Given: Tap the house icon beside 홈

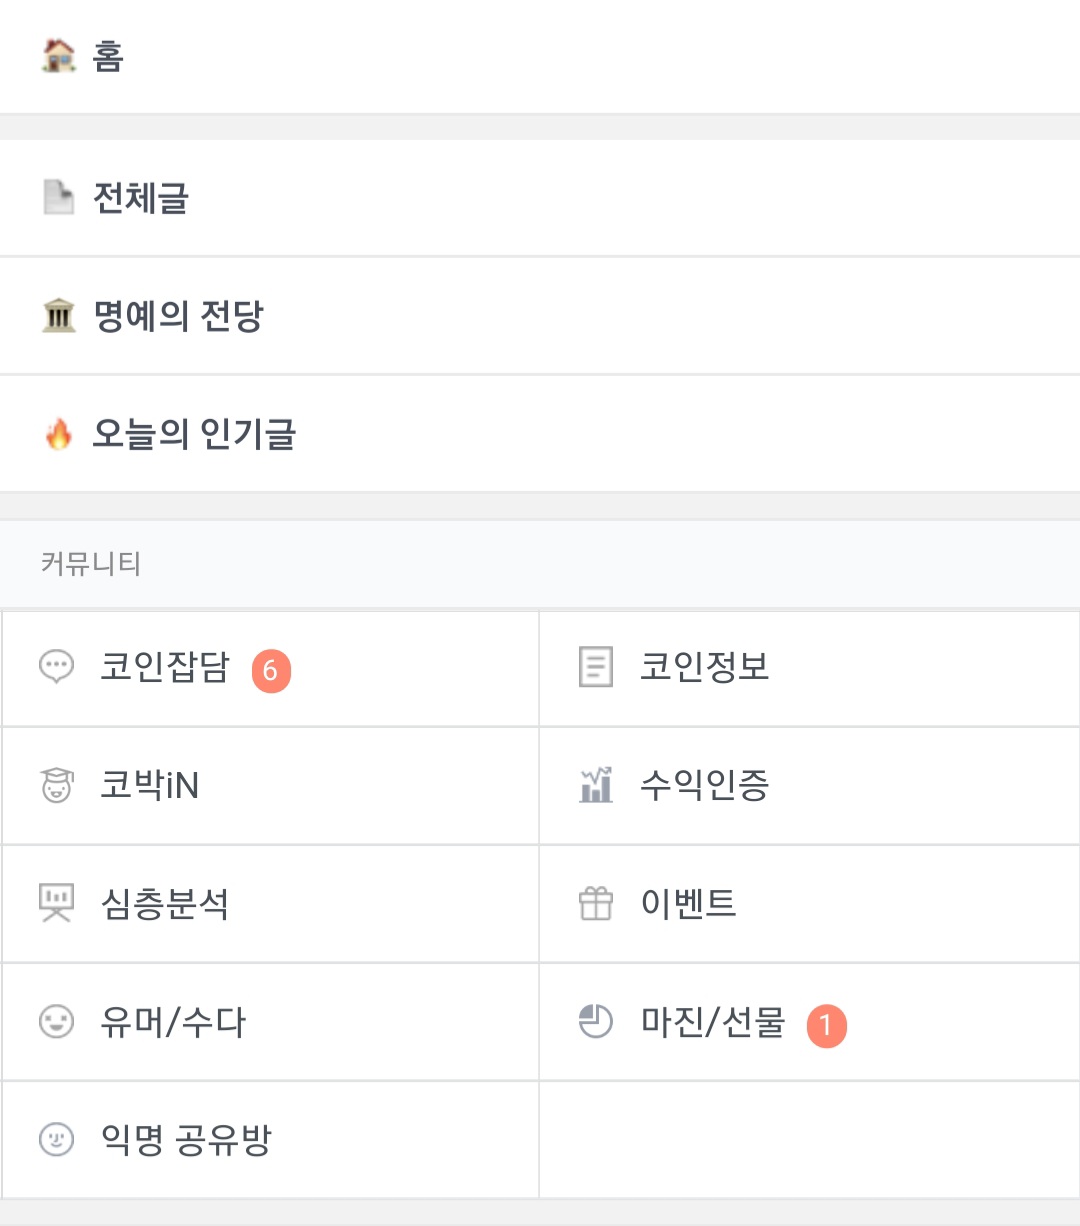Looking at the screenshot, I should coord(59,56).
